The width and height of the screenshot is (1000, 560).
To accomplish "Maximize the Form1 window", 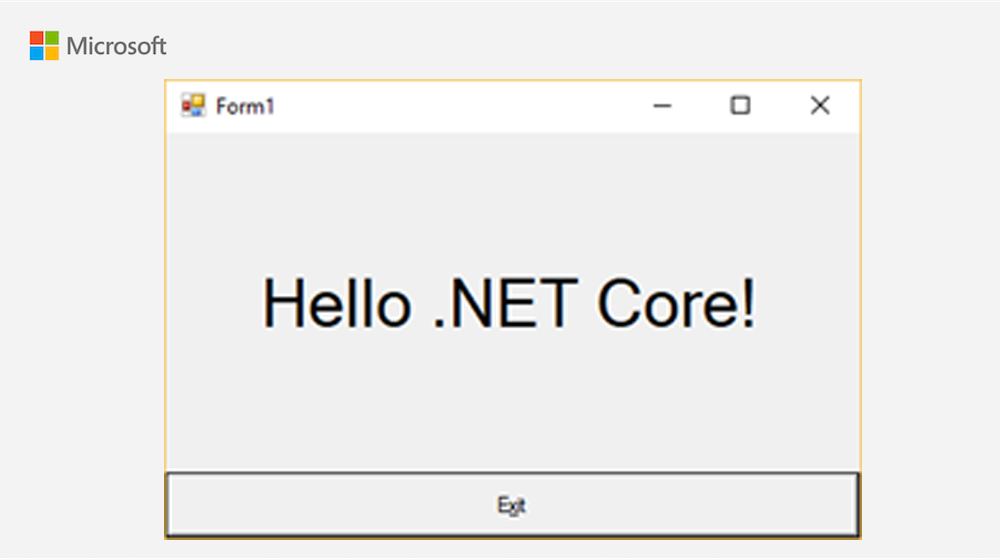I will coord(740,105).
